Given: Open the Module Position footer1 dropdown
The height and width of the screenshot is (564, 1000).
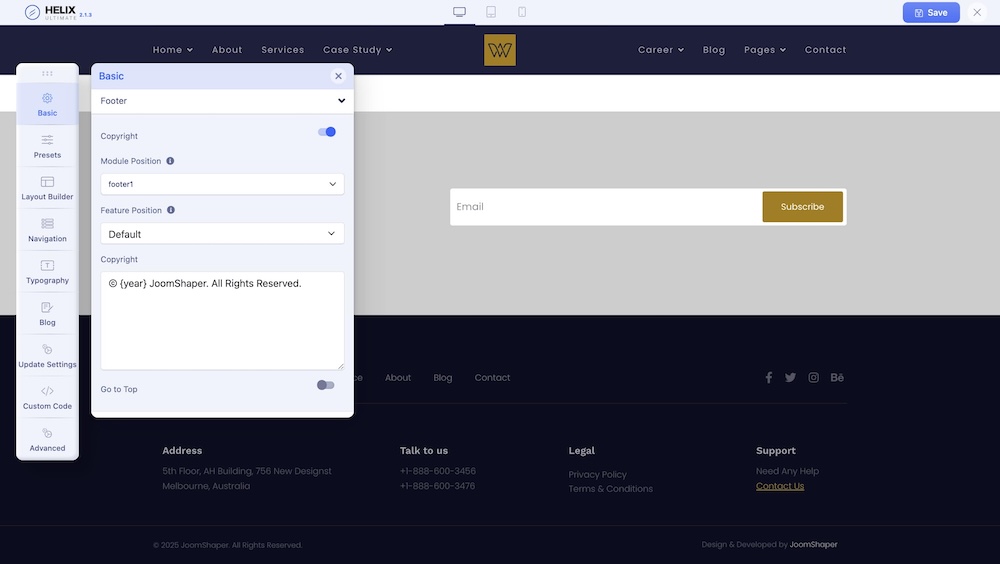Looking at the screenshot, I should click(222, 184).
